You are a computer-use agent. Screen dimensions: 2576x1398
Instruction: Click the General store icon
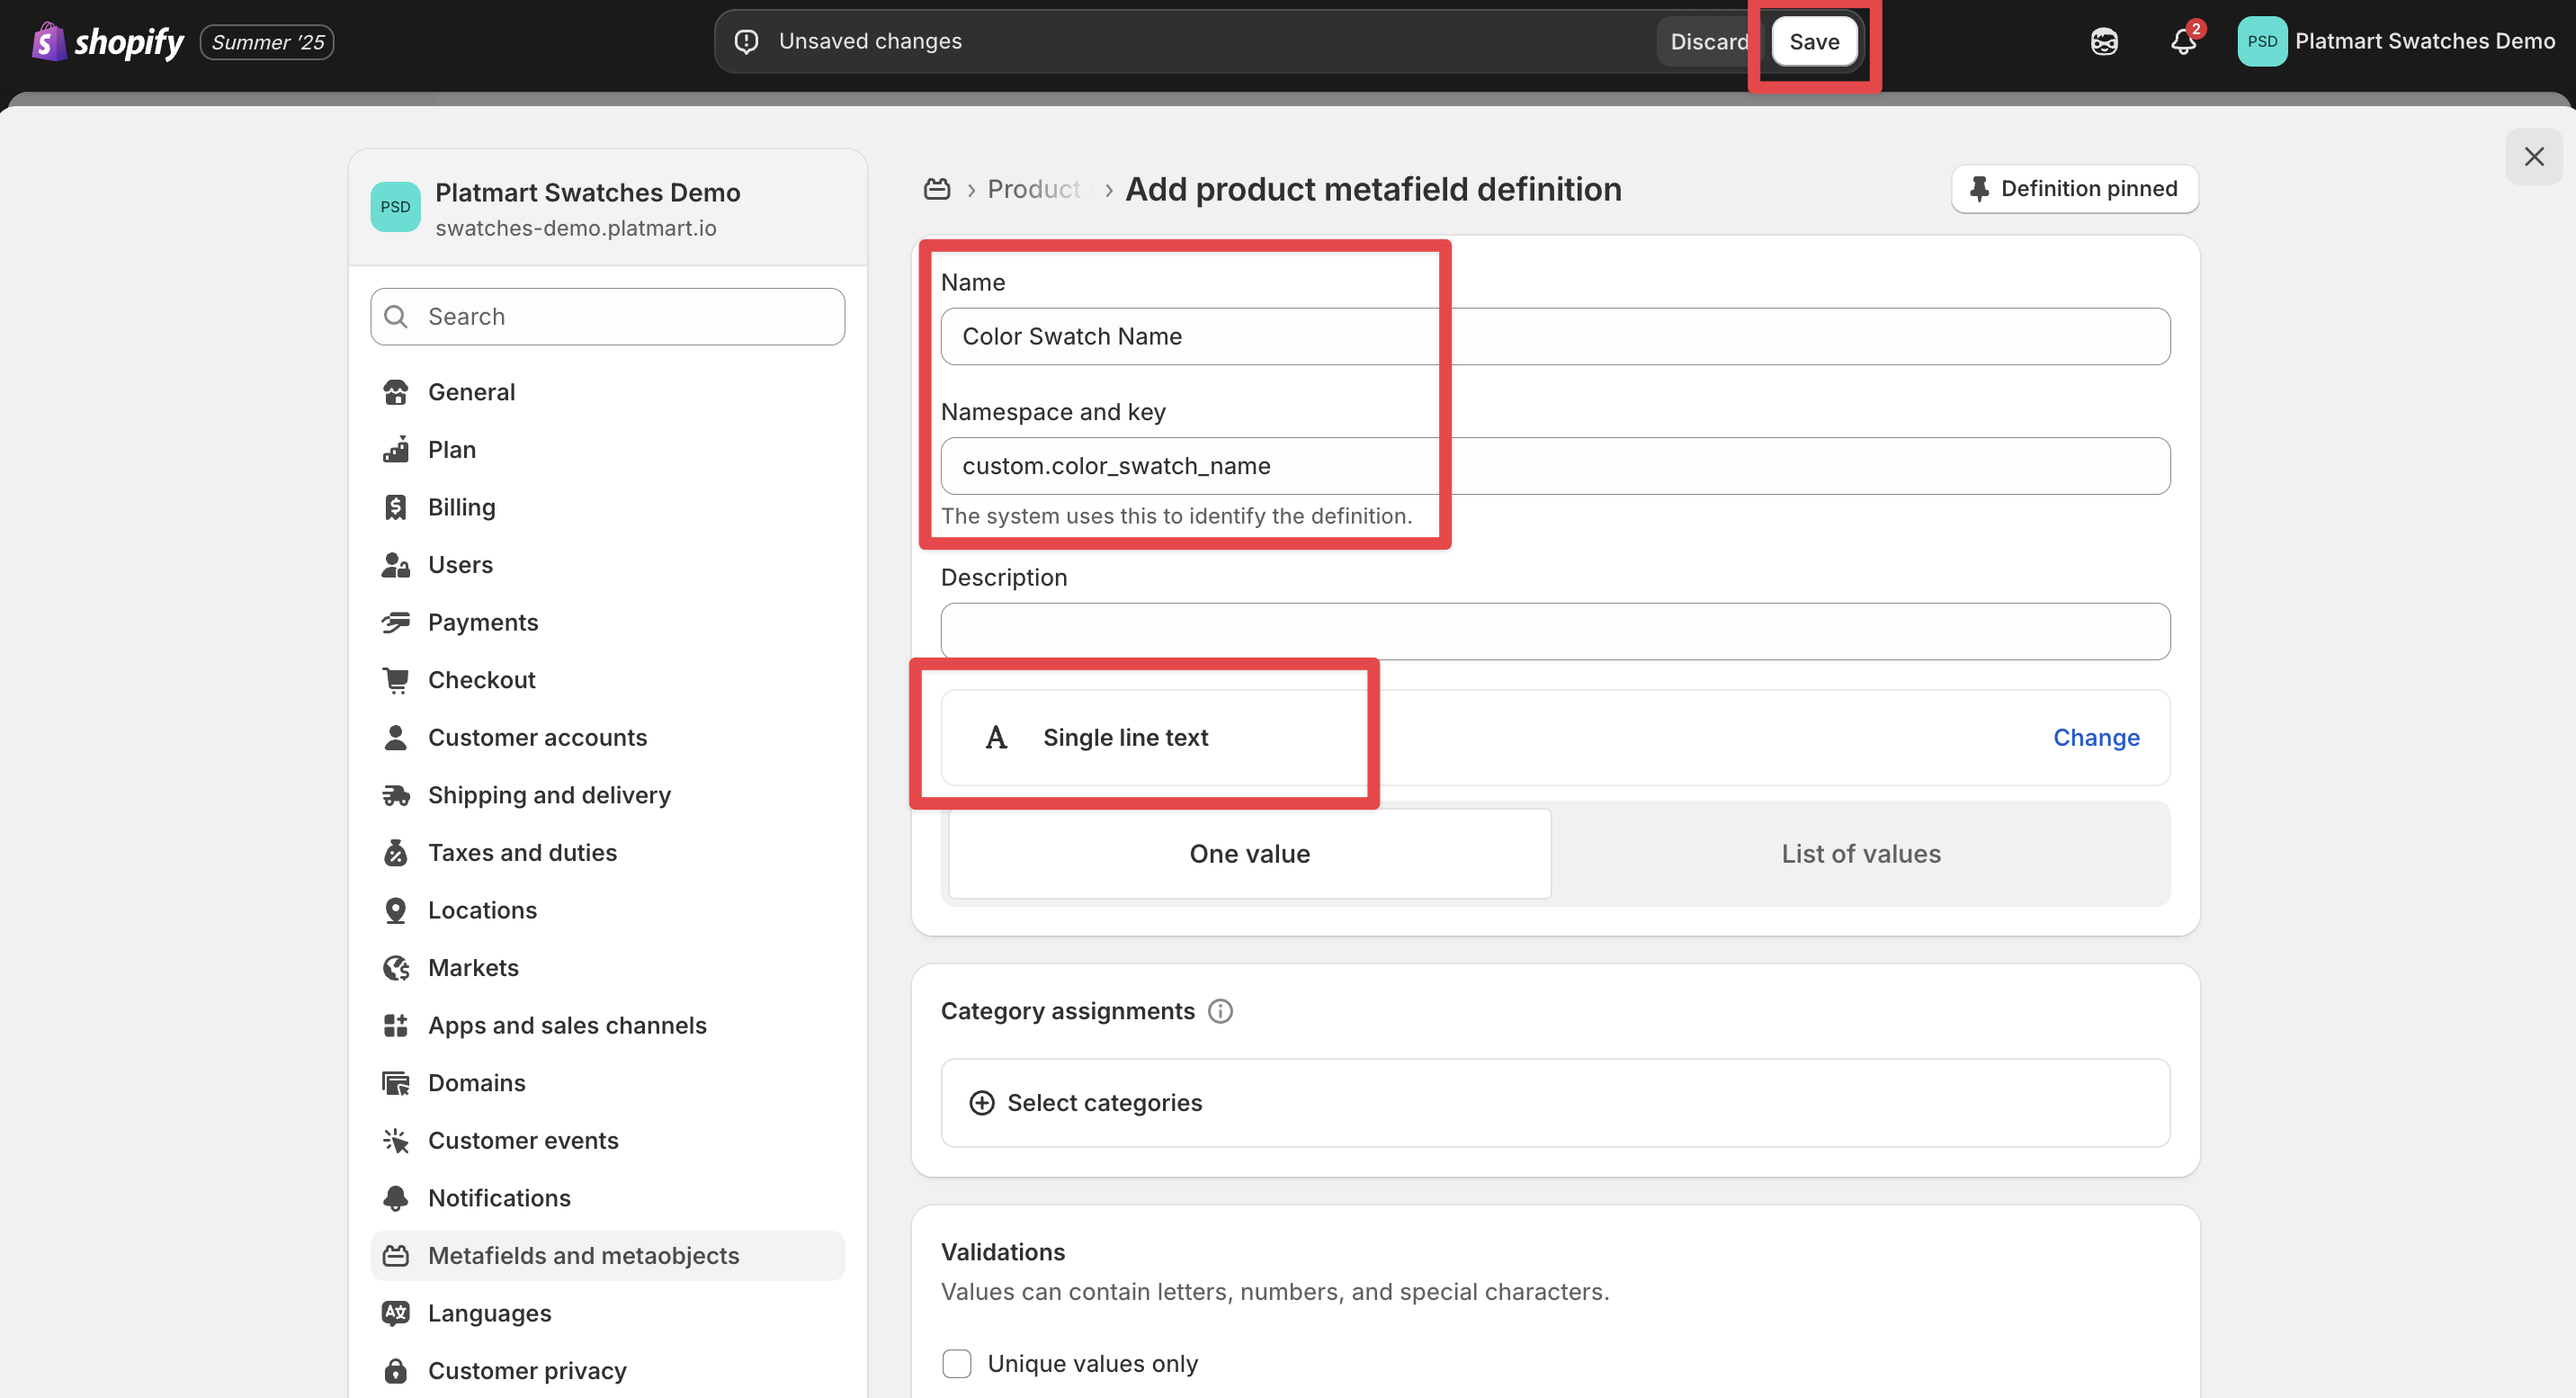click(x=396, y=392)
